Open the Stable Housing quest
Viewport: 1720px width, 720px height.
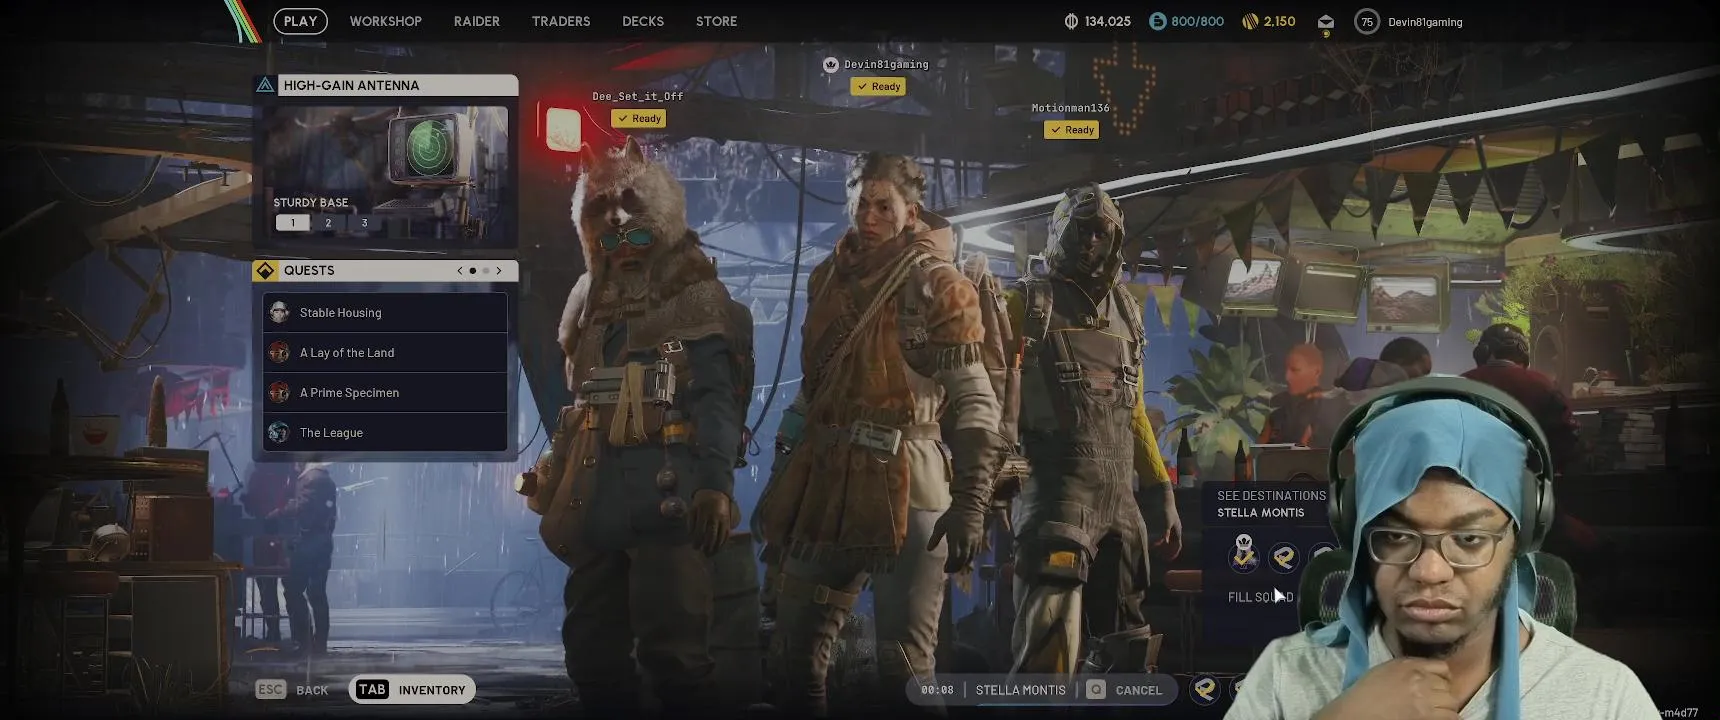[385, 313]
